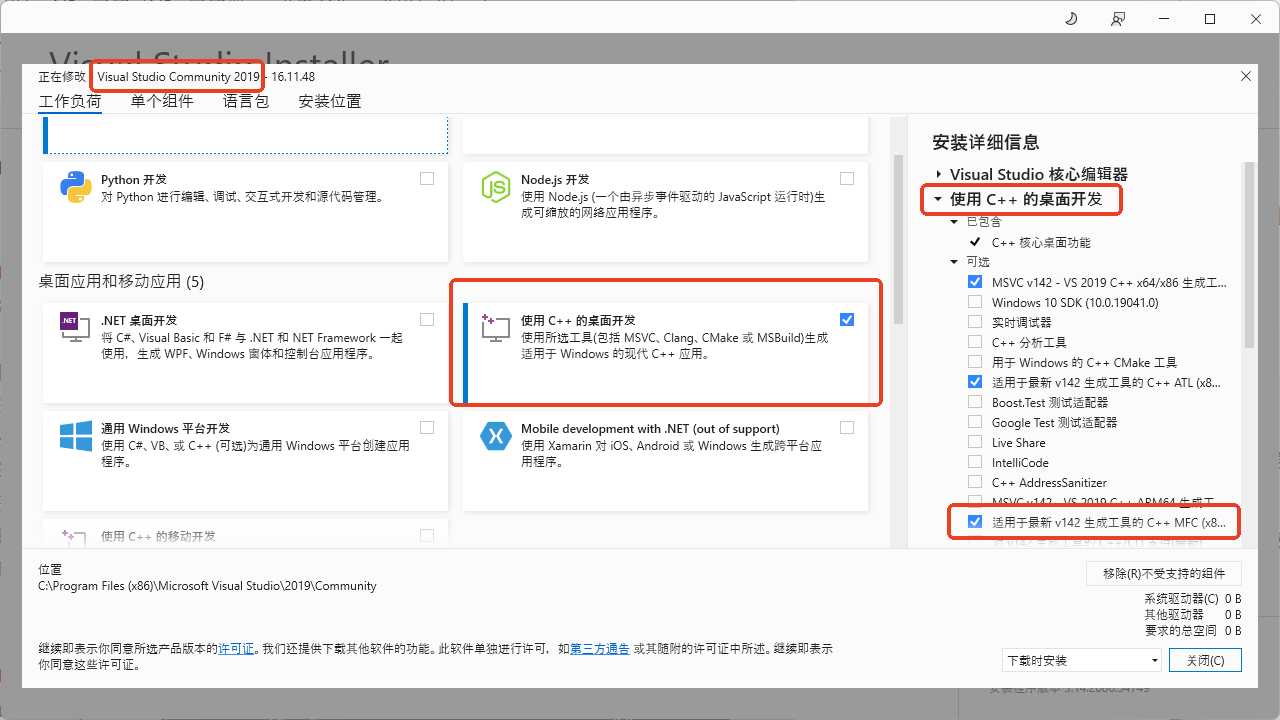Click the night mode moon icon in title bar
This screenshot has height=720, width=1280.
[x=1070, y=19]
